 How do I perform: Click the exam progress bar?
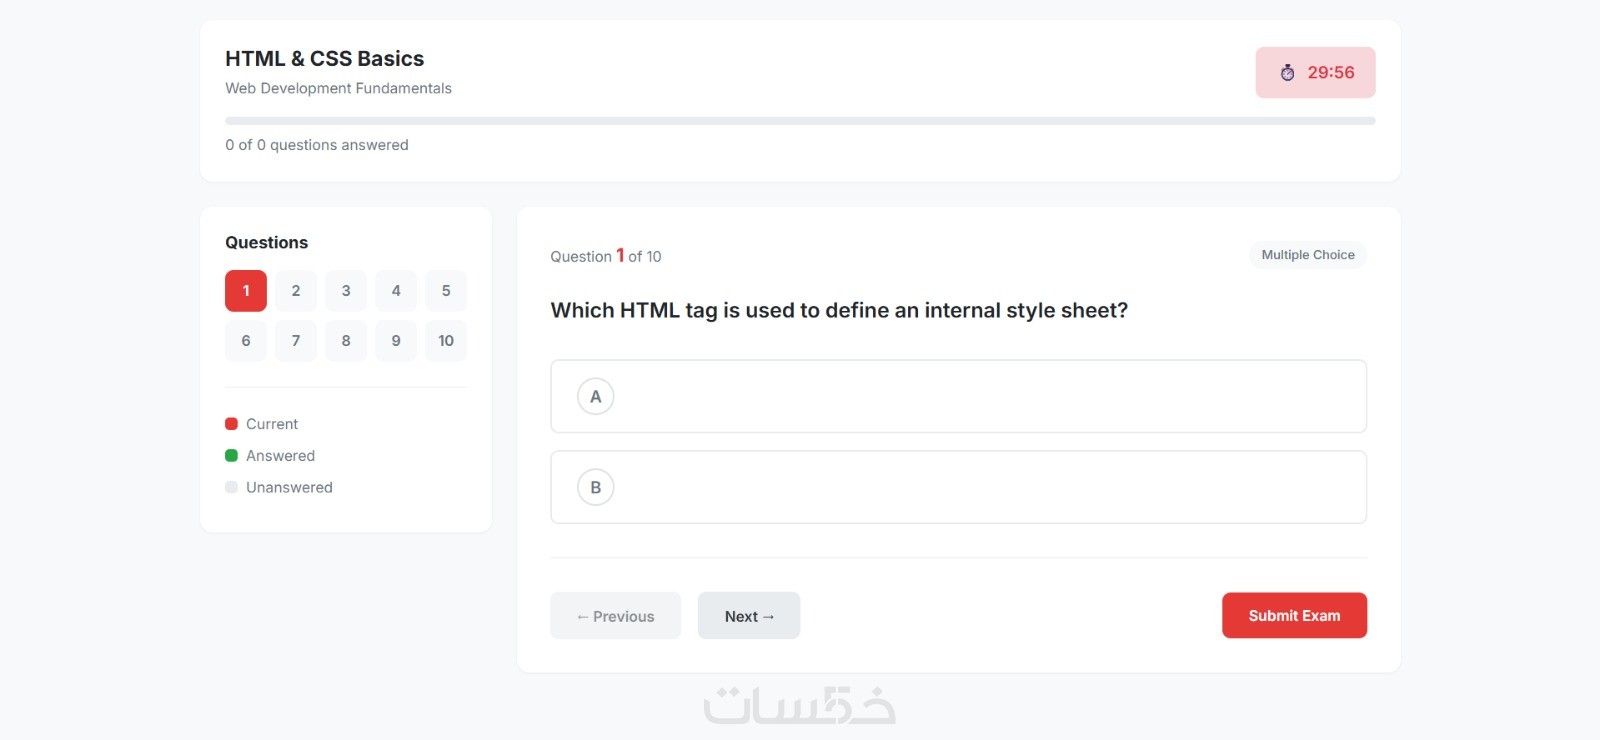(x=800, y=121)
